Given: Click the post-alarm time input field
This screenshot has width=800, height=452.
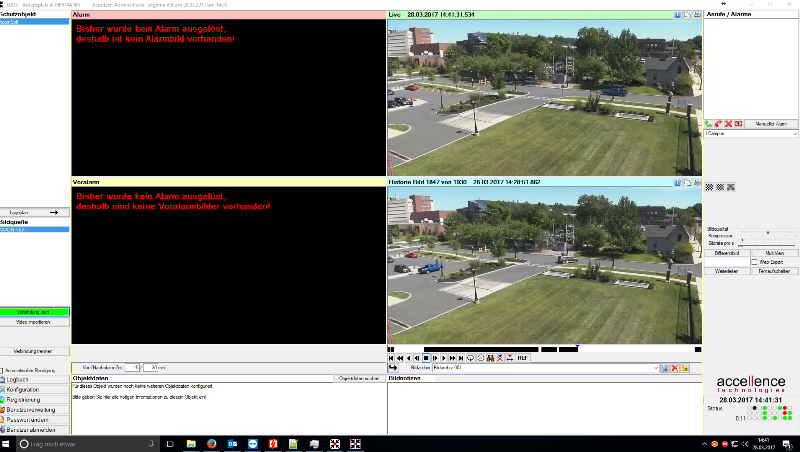Looking at the screenshot, I should [151, 367].
